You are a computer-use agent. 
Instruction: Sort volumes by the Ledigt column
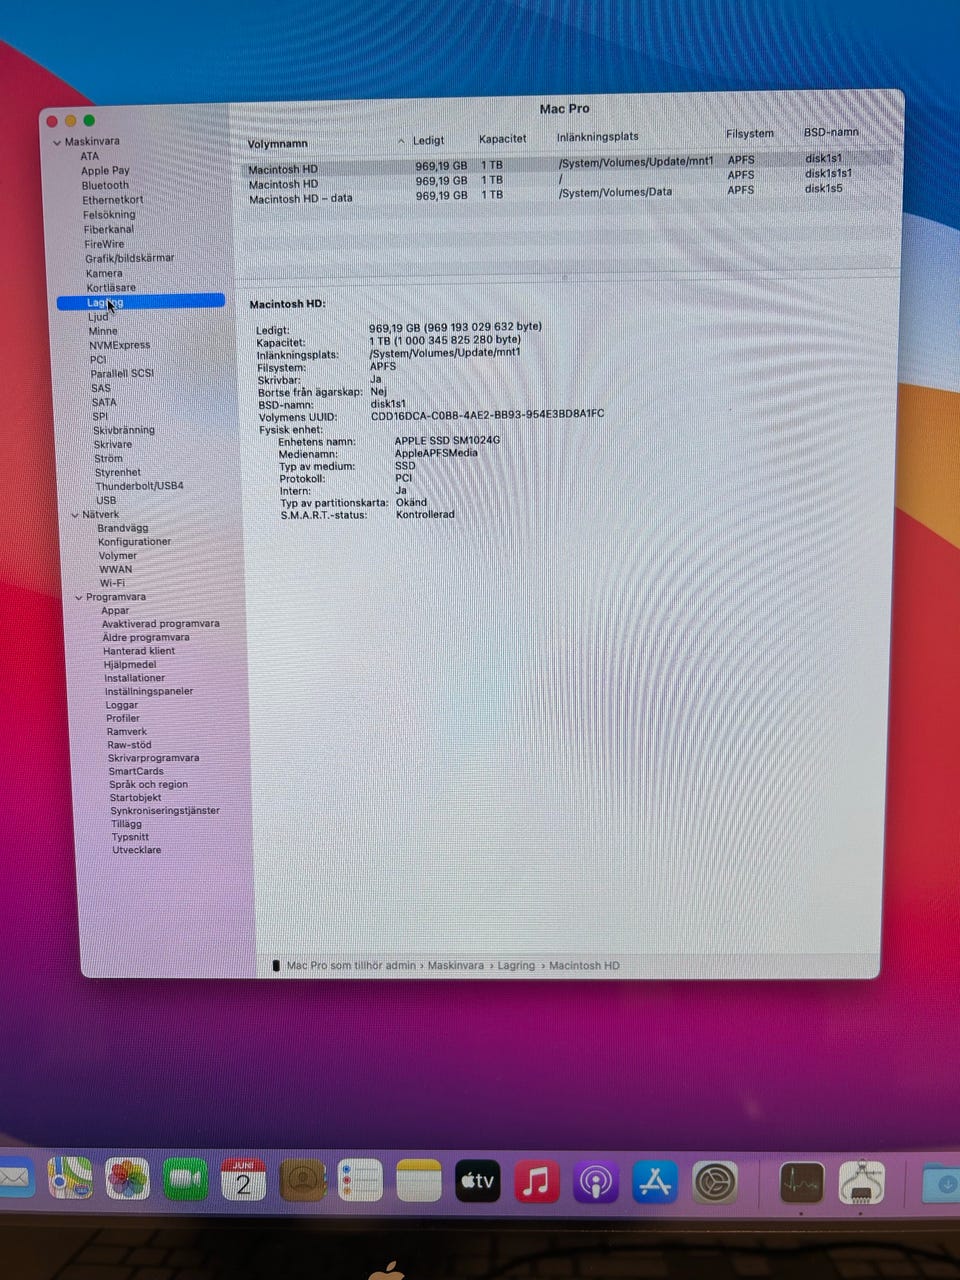point(428,140)
